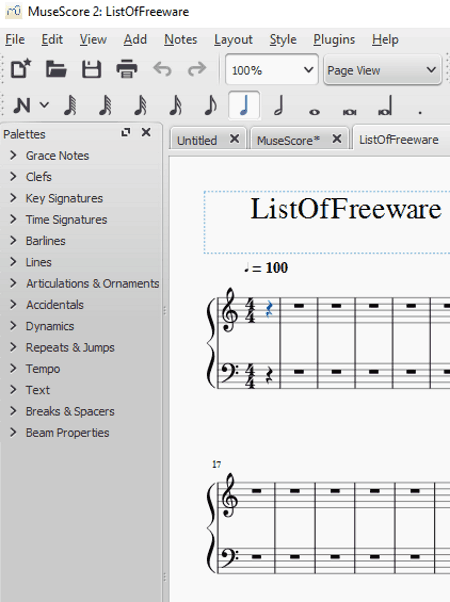The height and width of the screenshot is (602, 450).
Task: Close the MuseScore* tab
Action: click(x=337, y=139)
